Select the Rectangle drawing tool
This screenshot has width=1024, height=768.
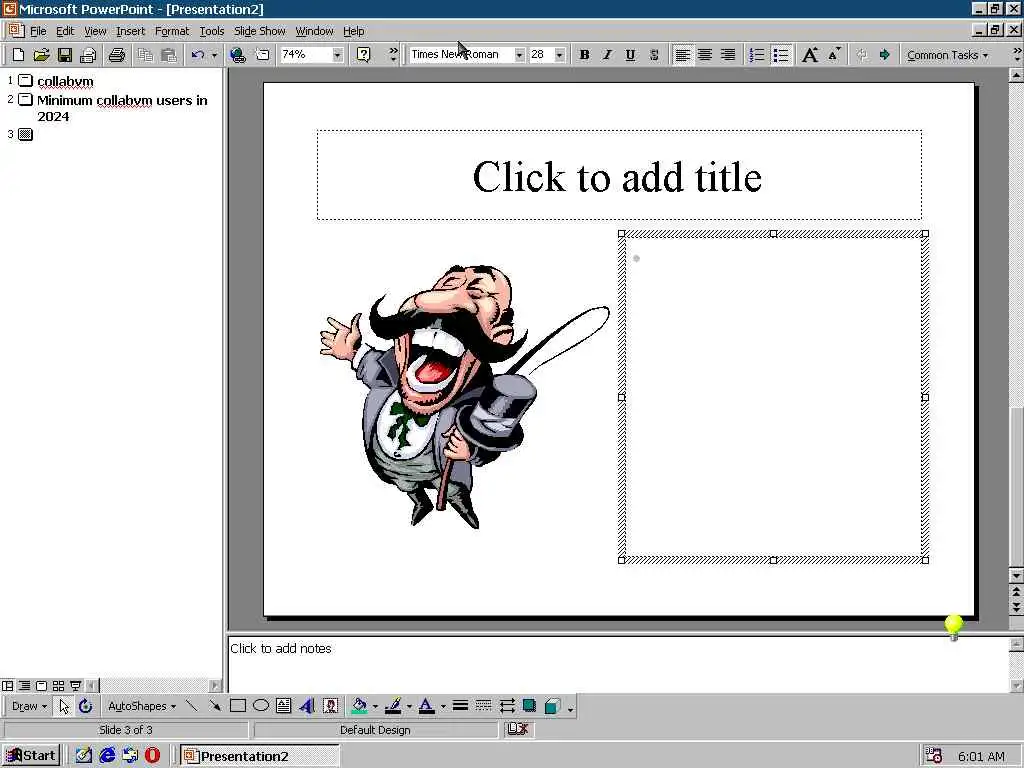pos(238,706)
